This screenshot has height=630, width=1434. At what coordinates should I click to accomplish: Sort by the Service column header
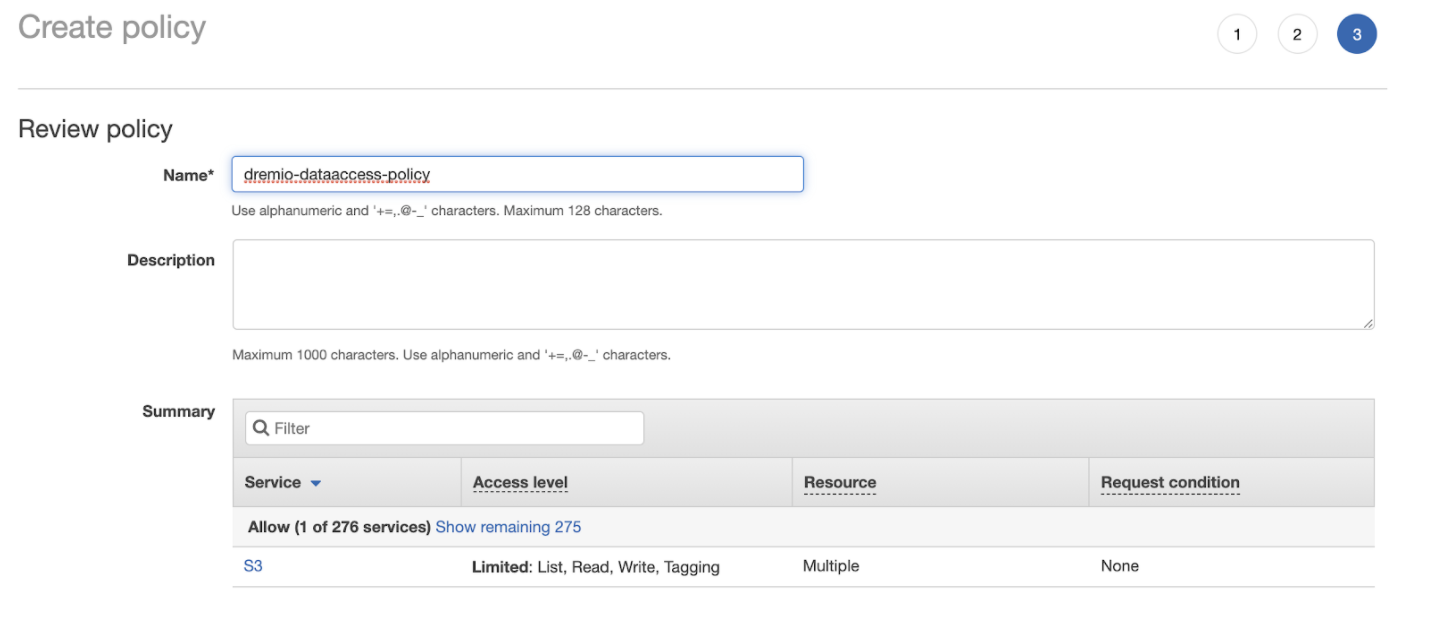[x=273, y=482]
